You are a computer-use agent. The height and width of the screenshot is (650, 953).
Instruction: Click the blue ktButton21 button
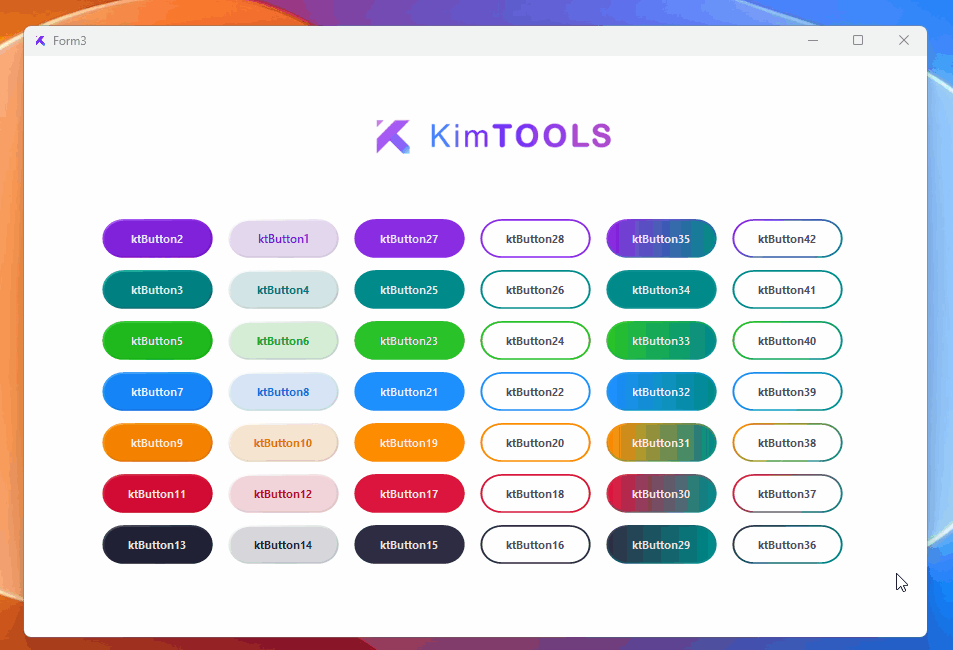(409, 392)
